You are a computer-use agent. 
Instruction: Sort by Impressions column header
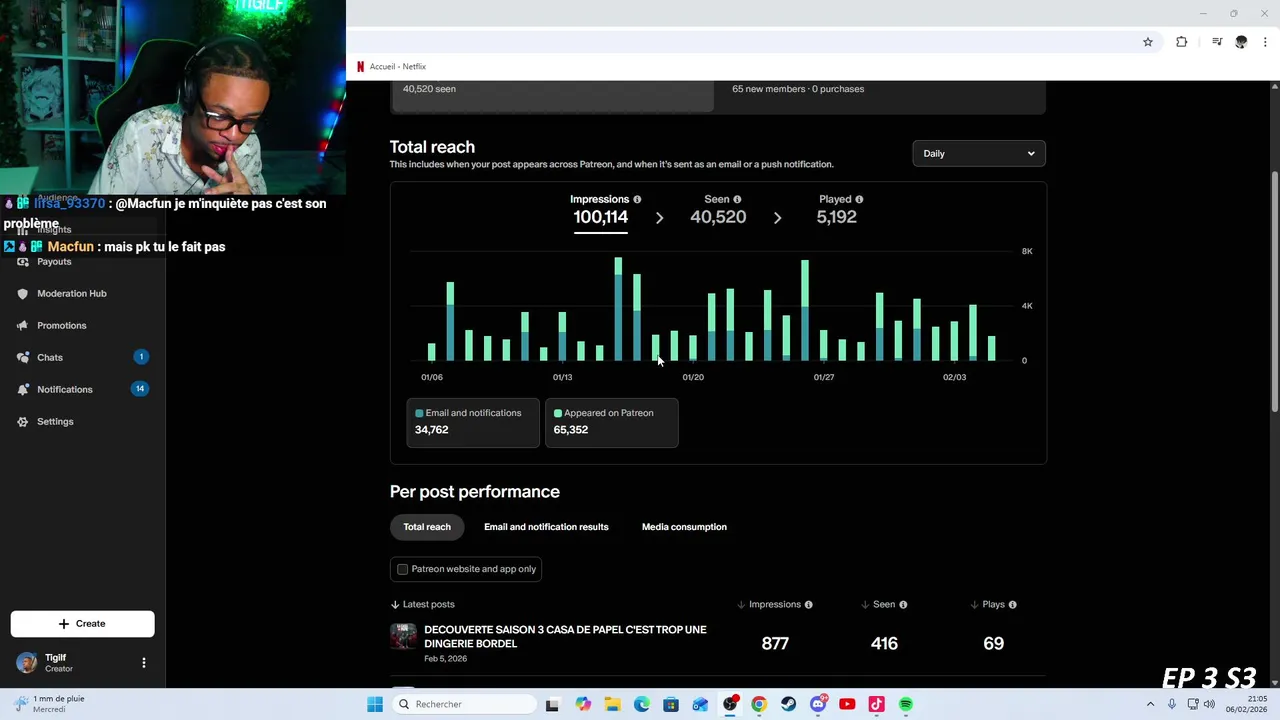775,605
